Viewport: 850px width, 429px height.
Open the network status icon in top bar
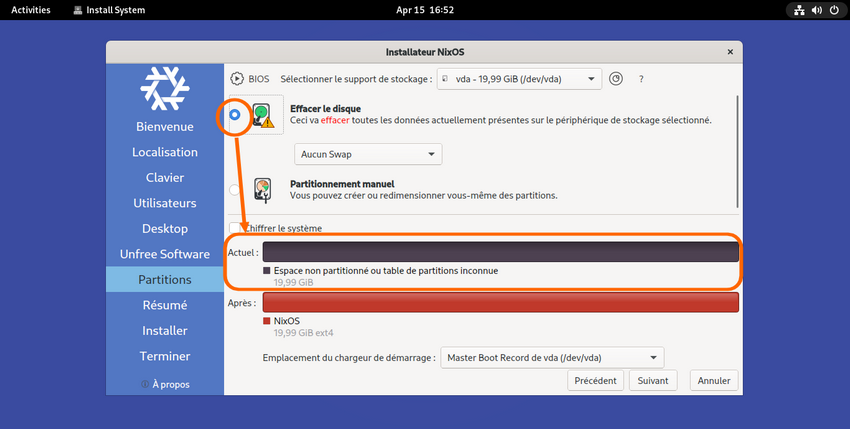[x=798, y=10]
